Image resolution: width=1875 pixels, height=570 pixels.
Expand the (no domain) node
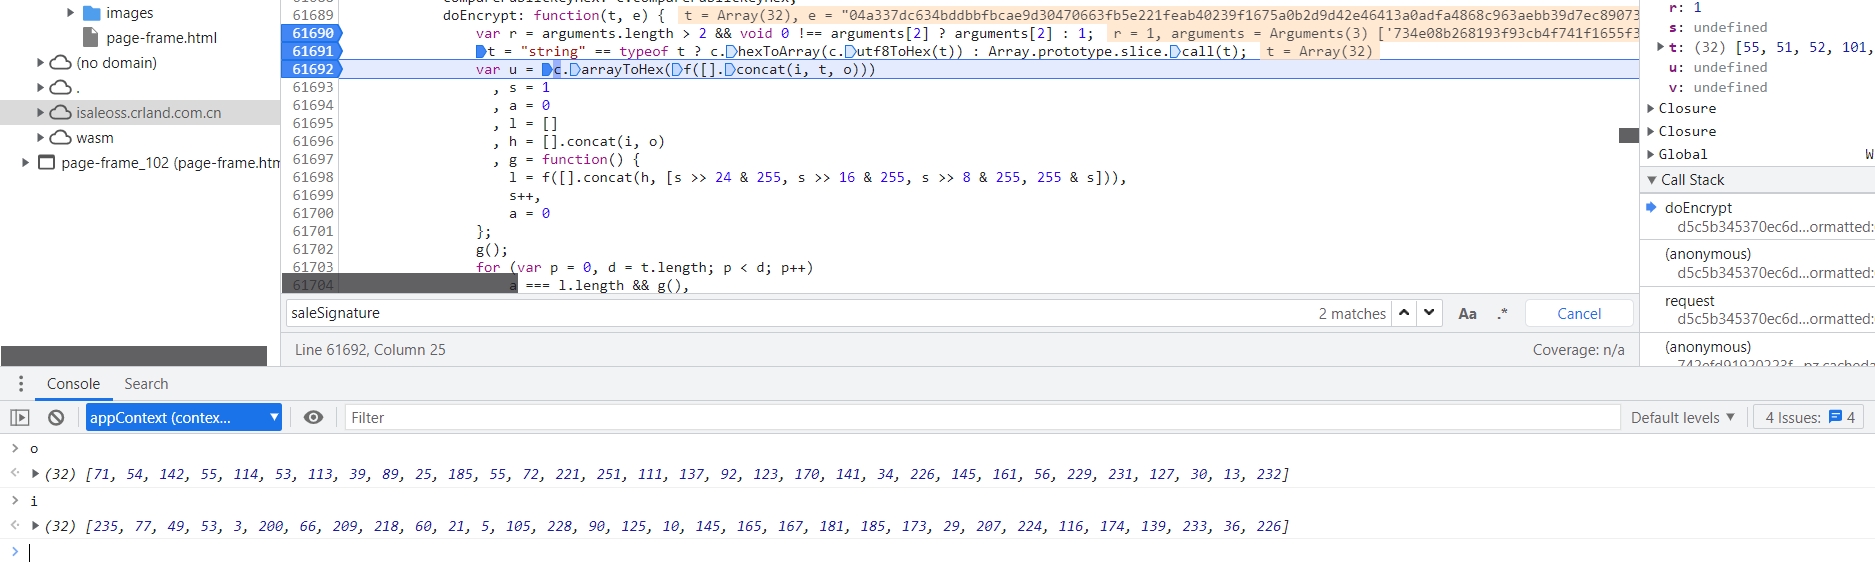click(x=41, y=63)
